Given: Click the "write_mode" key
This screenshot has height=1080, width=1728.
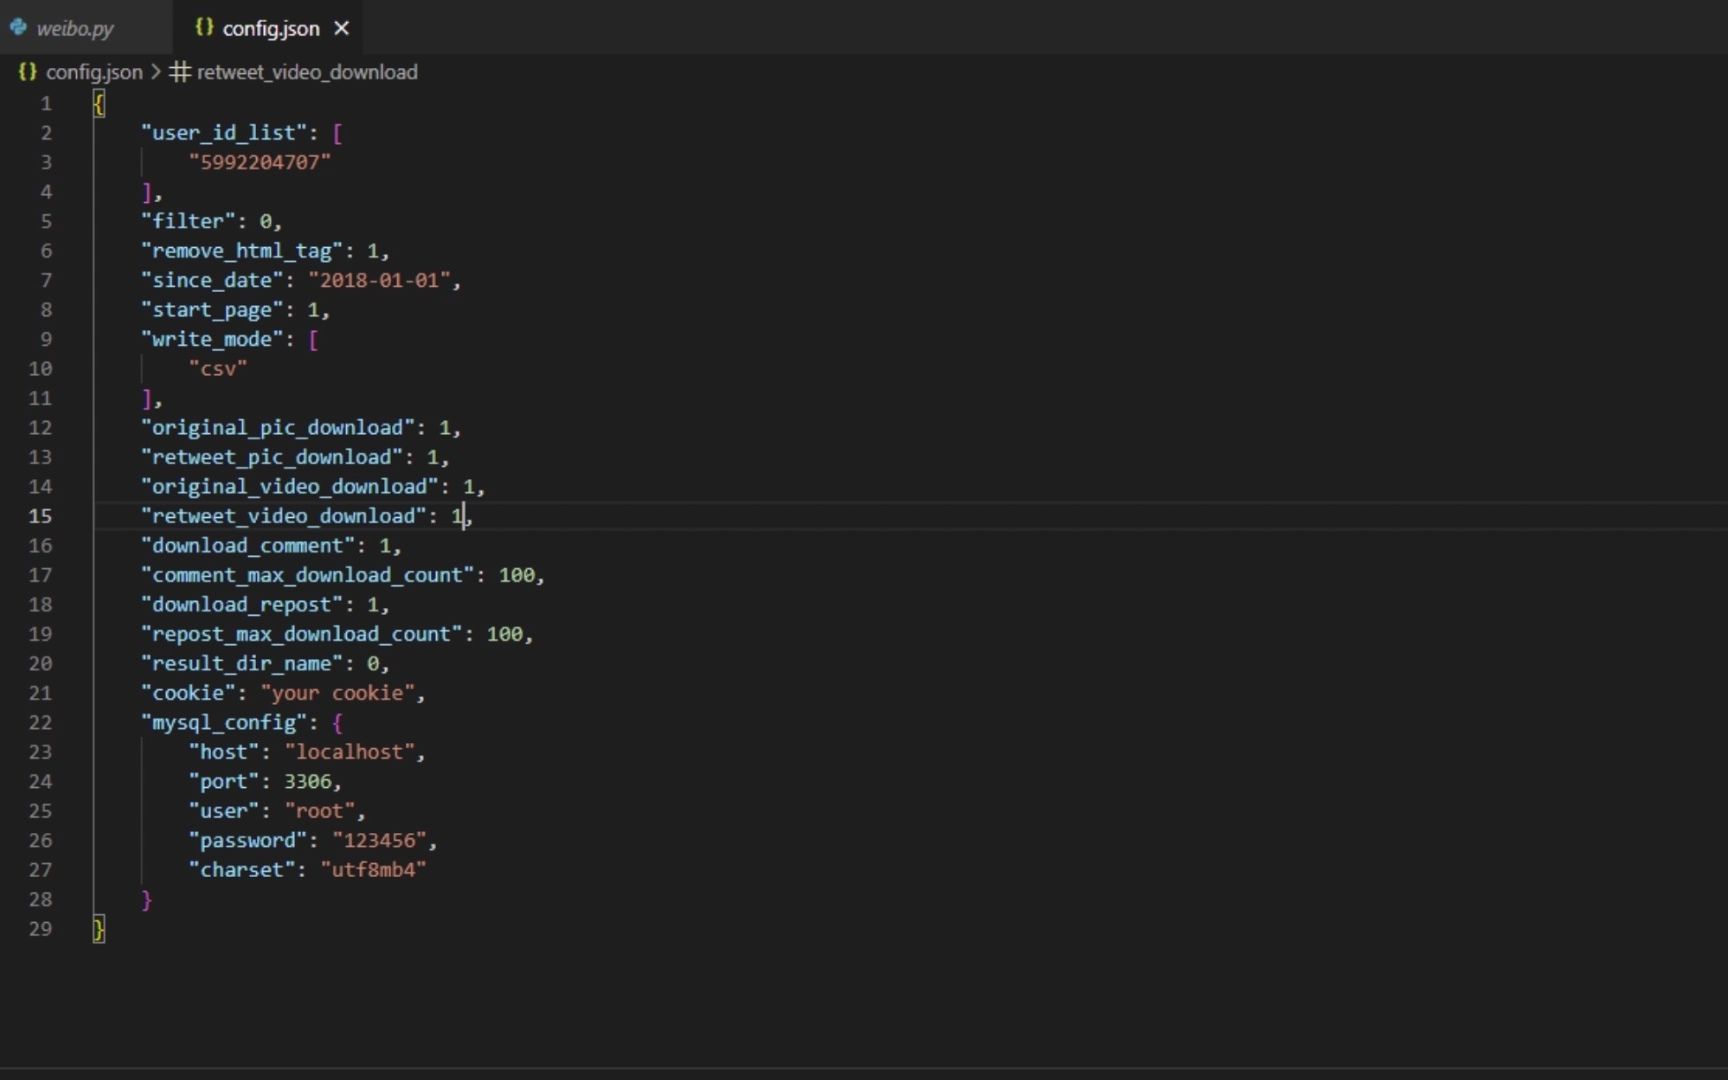Looking at the screenshot, I should coord(212,339).
